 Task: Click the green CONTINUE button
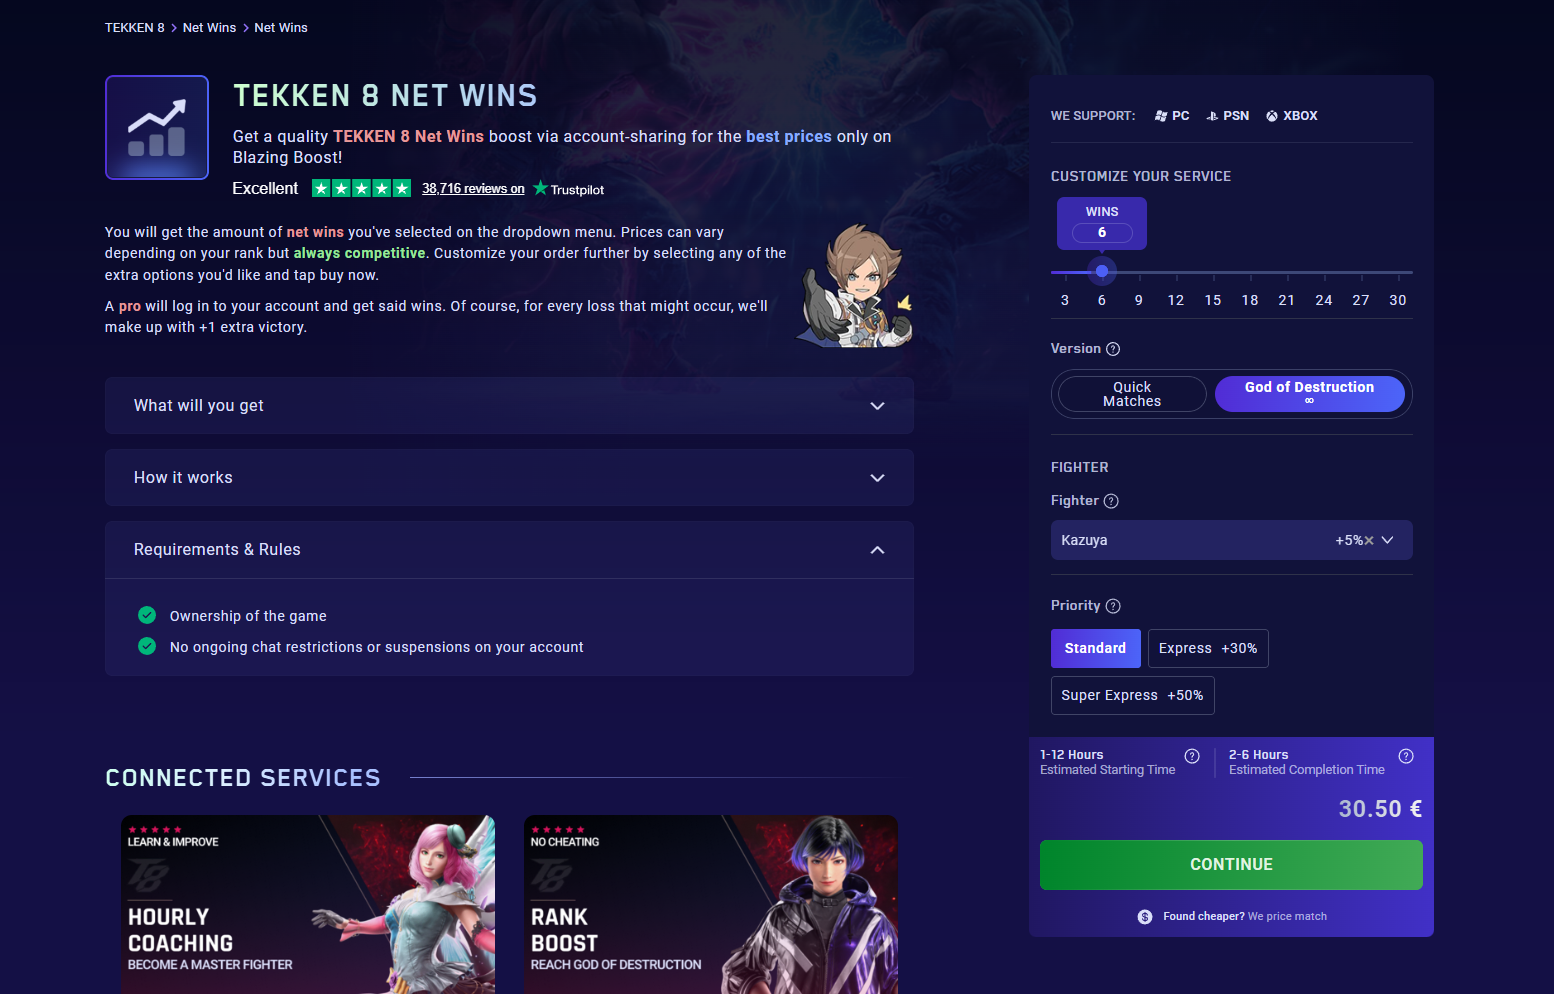tap(1231, 865)
